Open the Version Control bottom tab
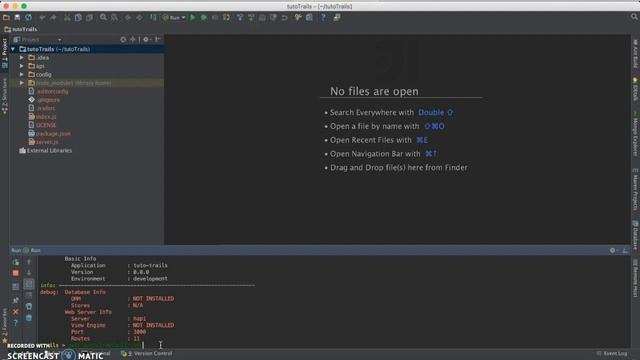This screenshot has width=640, height=360. [147, 353]
